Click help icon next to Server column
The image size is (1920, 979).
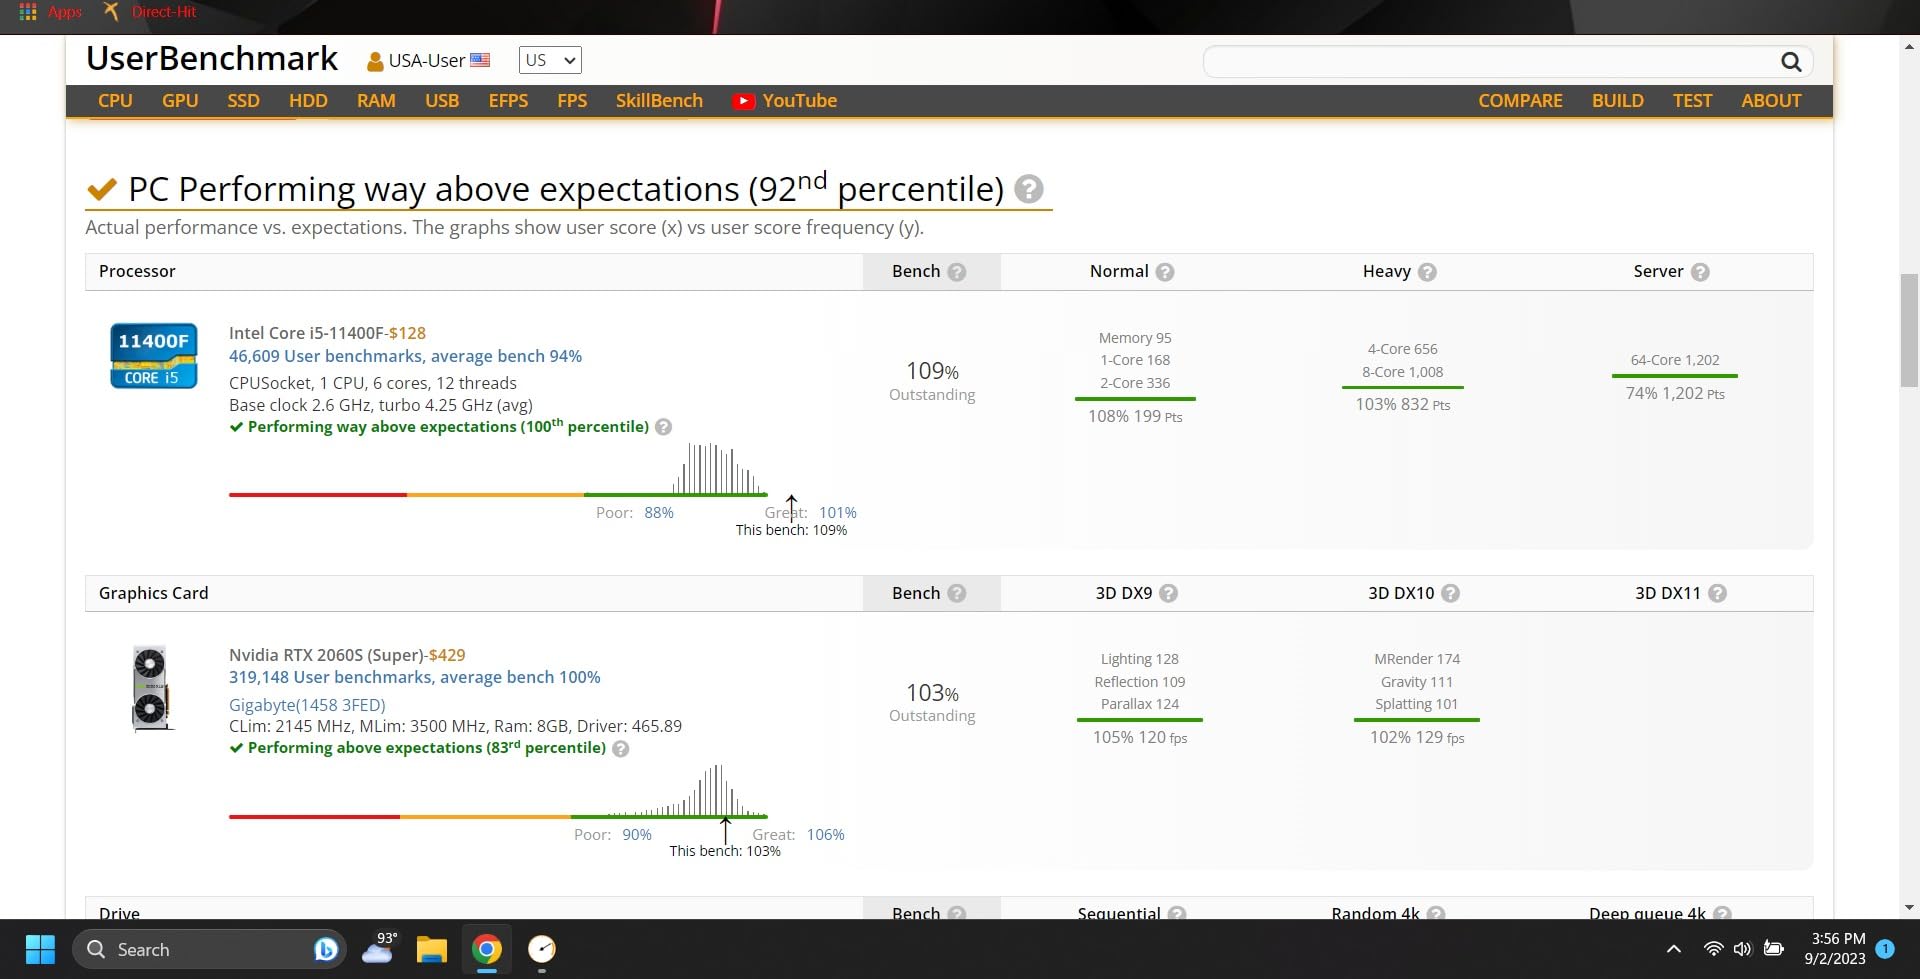click(x=1700, y=272)
